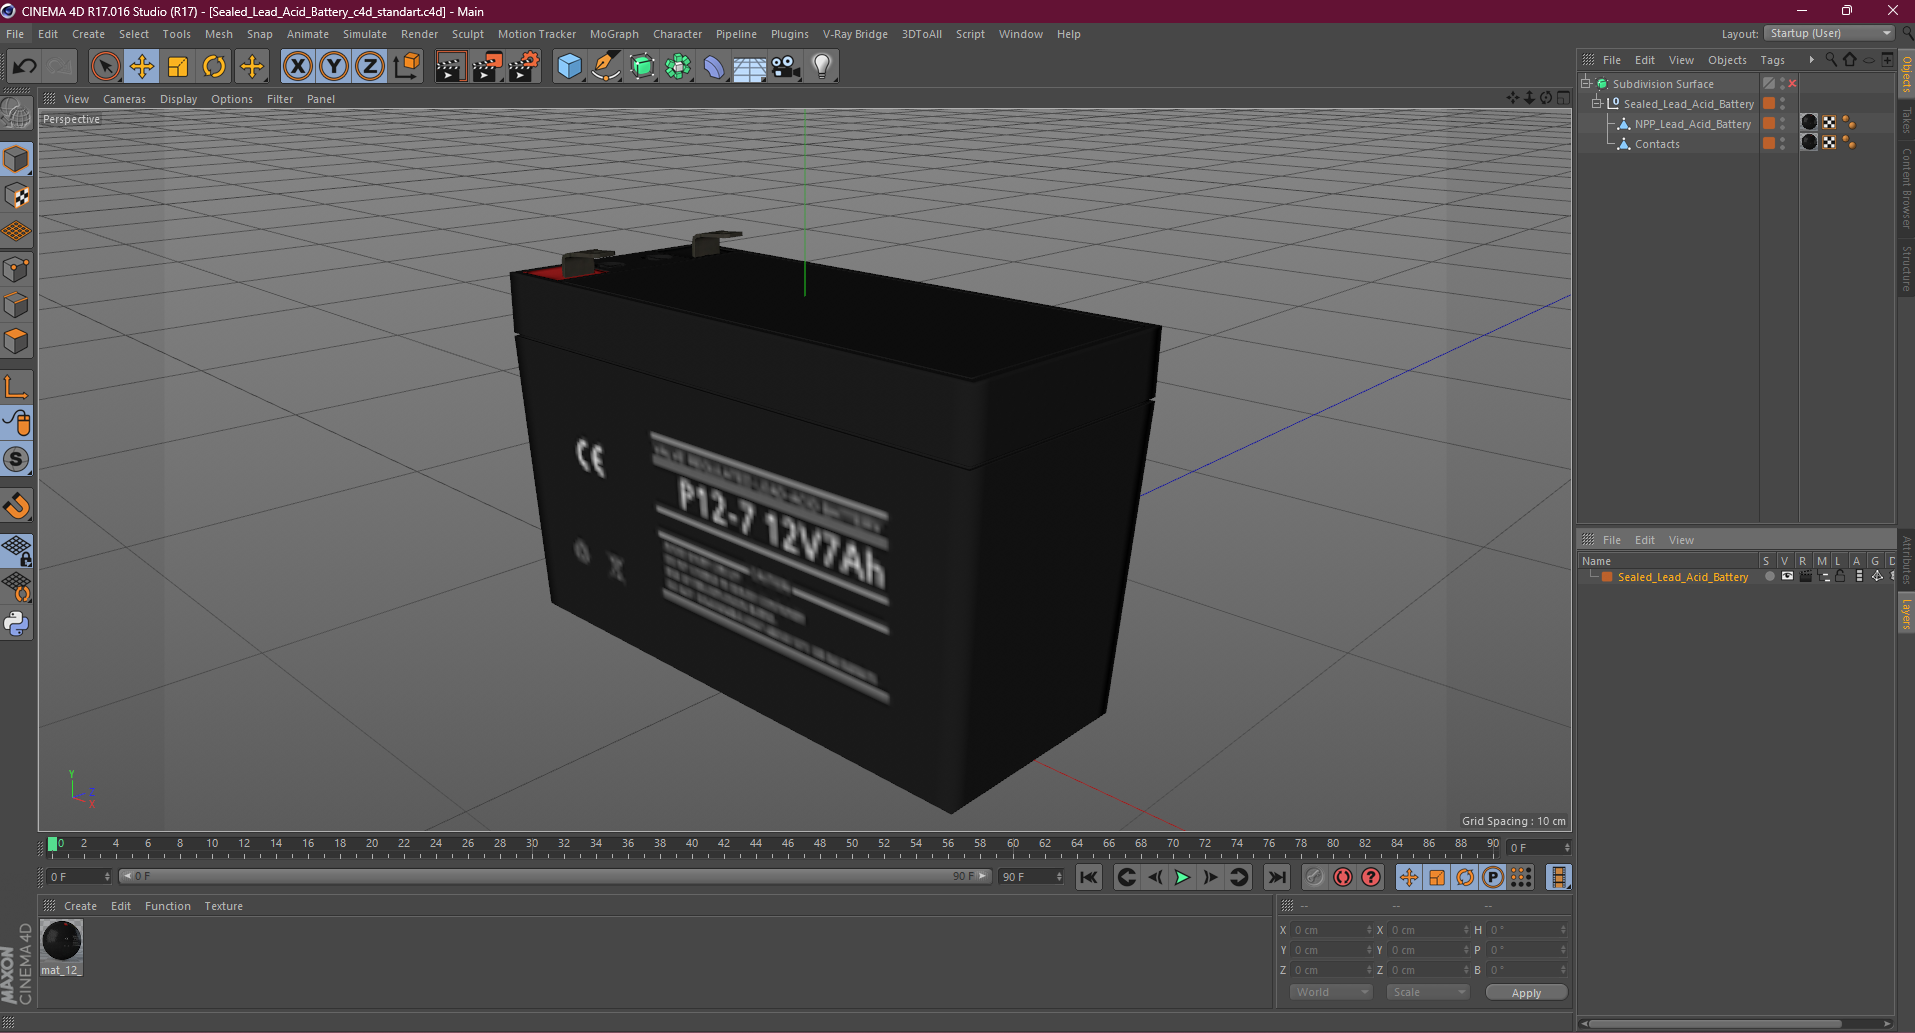This screenshot has width=1915, height=1033.
Task: Open viewport Cameras menu
Action: point(124,99)
